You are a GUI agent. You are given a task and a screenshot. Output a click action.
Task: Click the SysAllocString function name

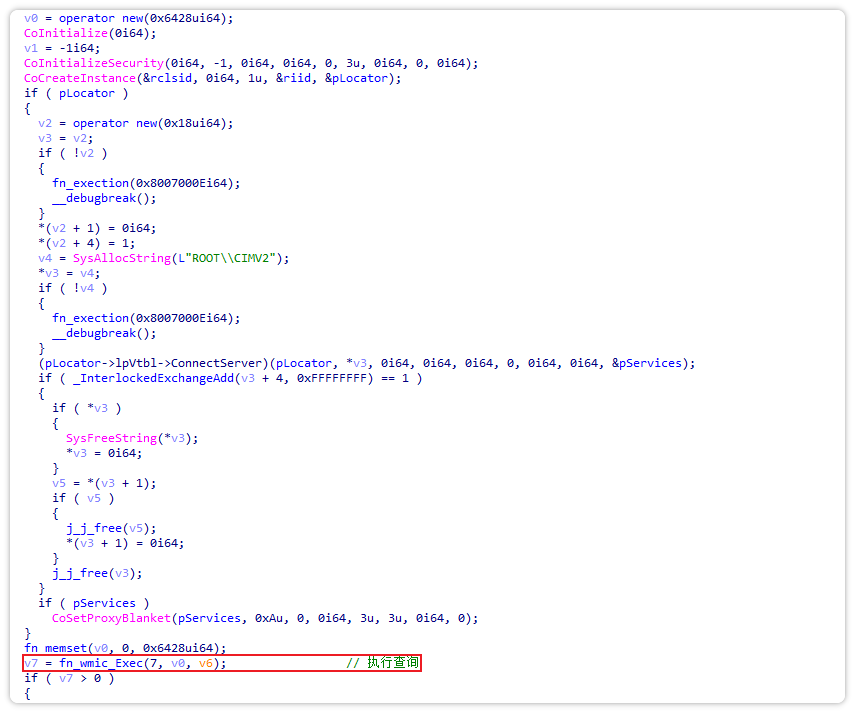pyautogui.click(x=119, y=258)
